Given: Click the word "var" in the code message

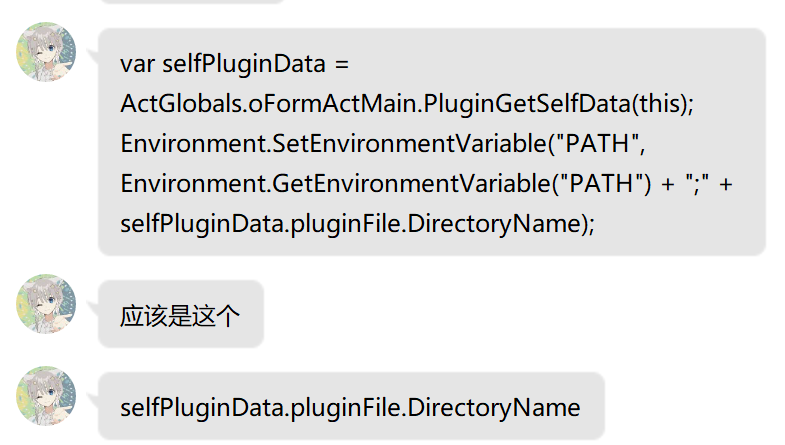Looking at the screenshot, I should click(x=137, y=64).
